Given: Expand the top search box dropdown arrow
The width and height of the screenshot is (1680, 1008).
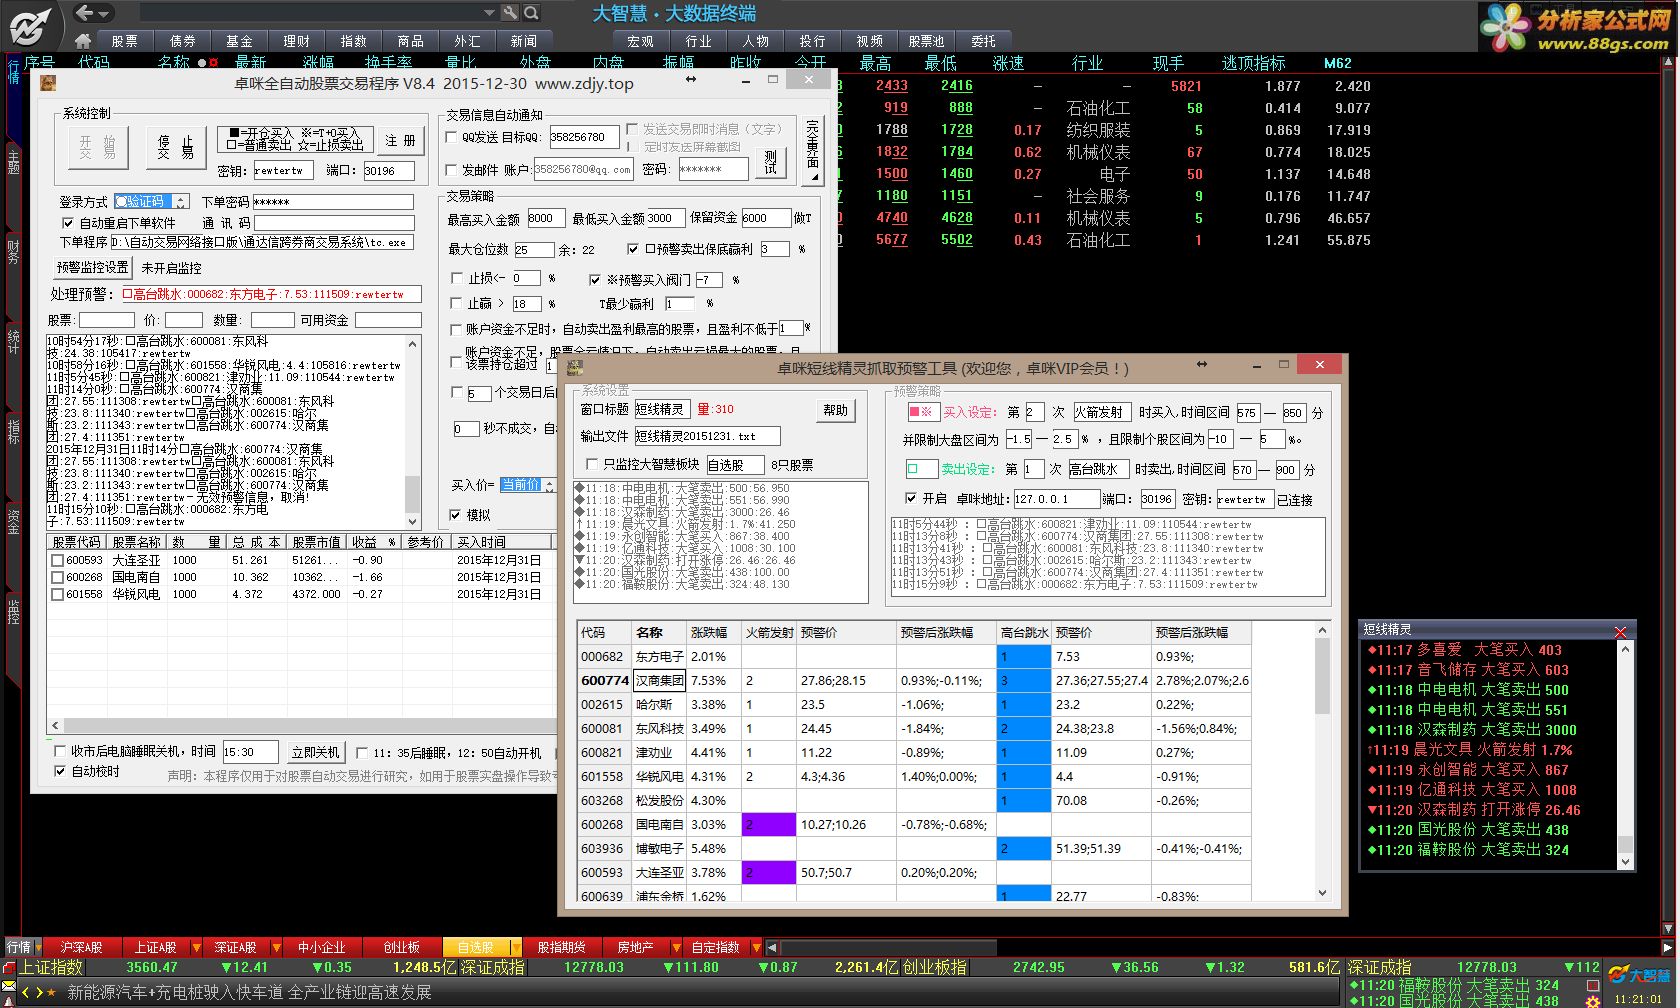Looking at the screenshot, I should tap(489, 13).
